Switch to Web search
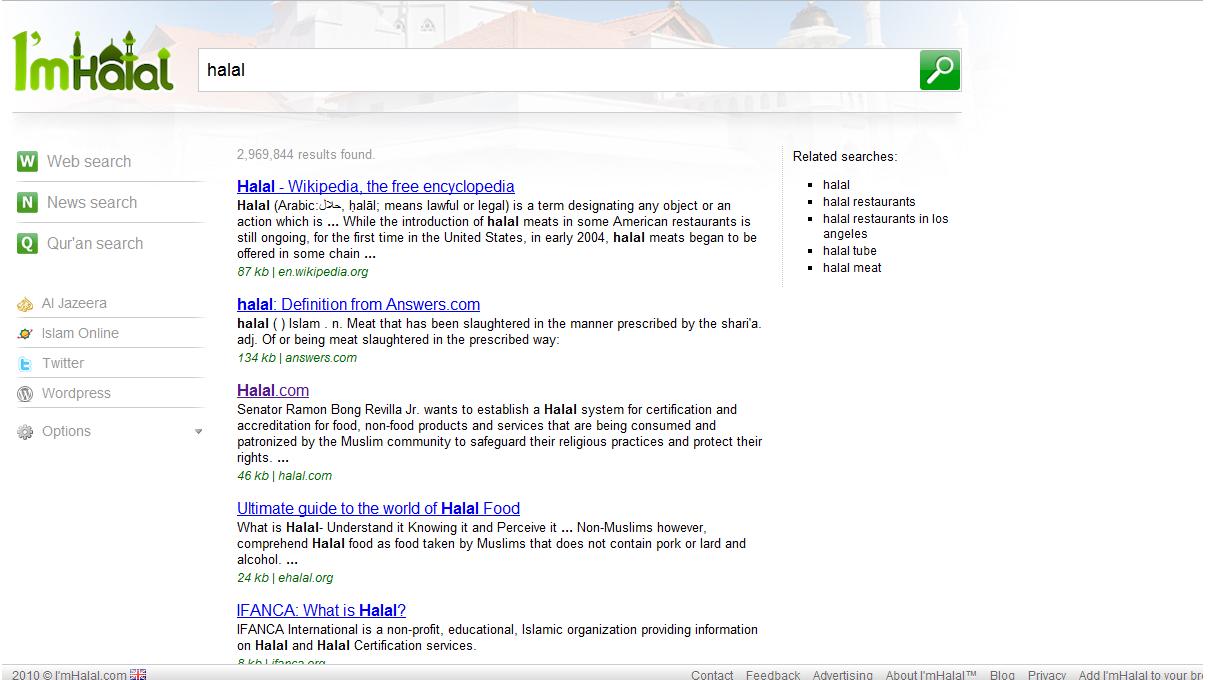 pyautogui.click(x=89, y=161)
